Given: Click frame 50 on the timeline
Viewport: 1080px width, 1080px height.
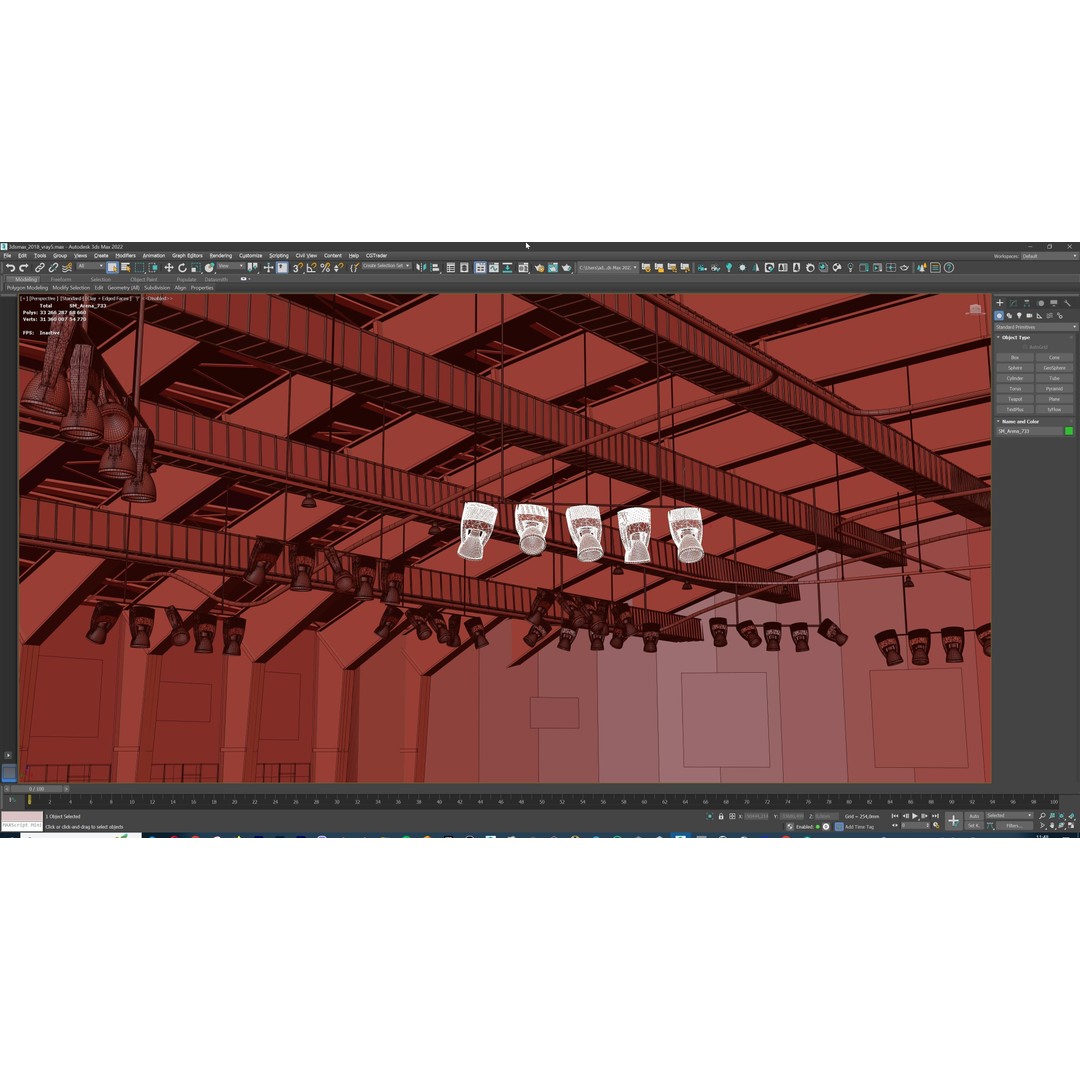Looking at the screenshot, I should [542, 800].
